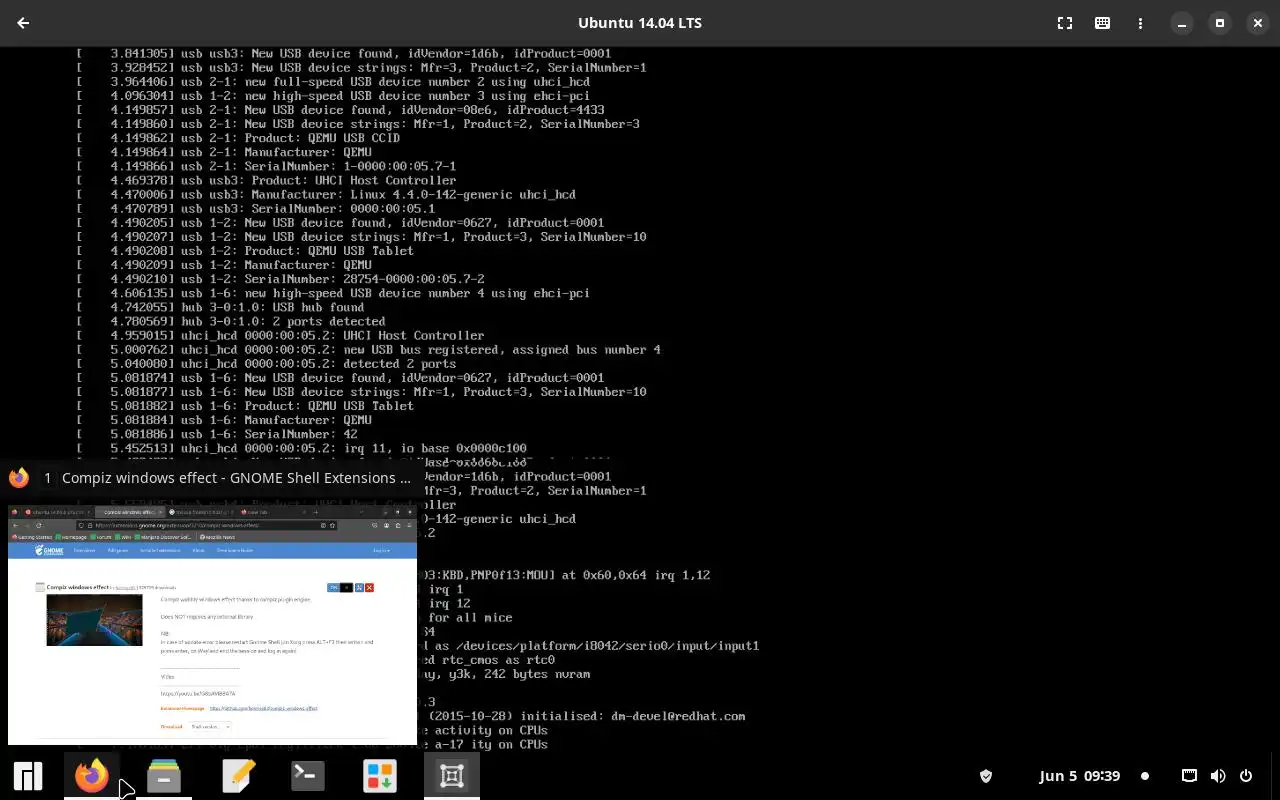Click the Firefox logo in the preview header
The width and height of the screenshot is (1280, 800).
click(x=19, y=478)
